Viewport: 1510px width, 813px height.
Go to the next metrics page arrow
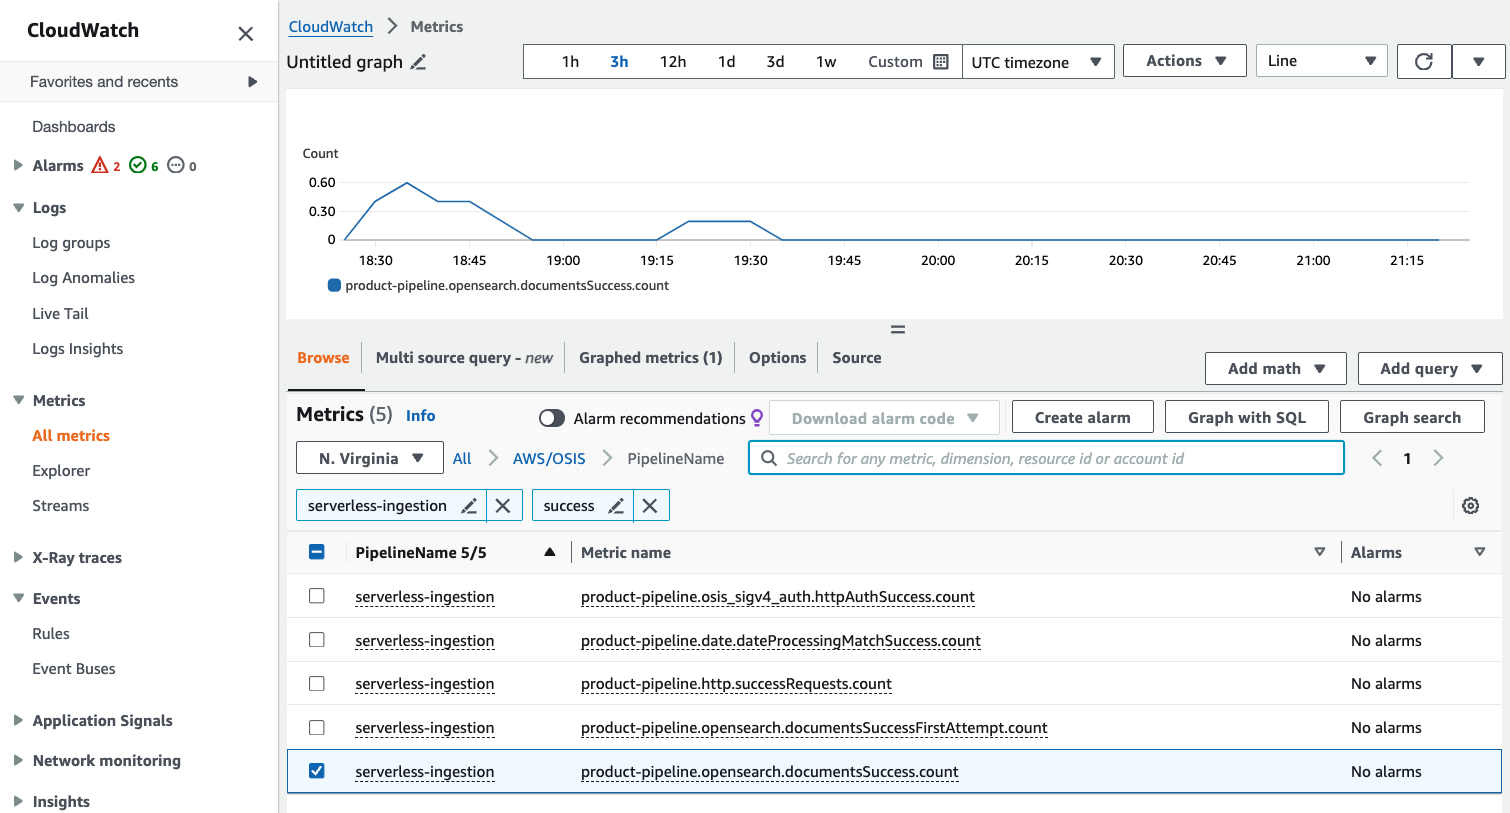click(x=1438, y=458)
